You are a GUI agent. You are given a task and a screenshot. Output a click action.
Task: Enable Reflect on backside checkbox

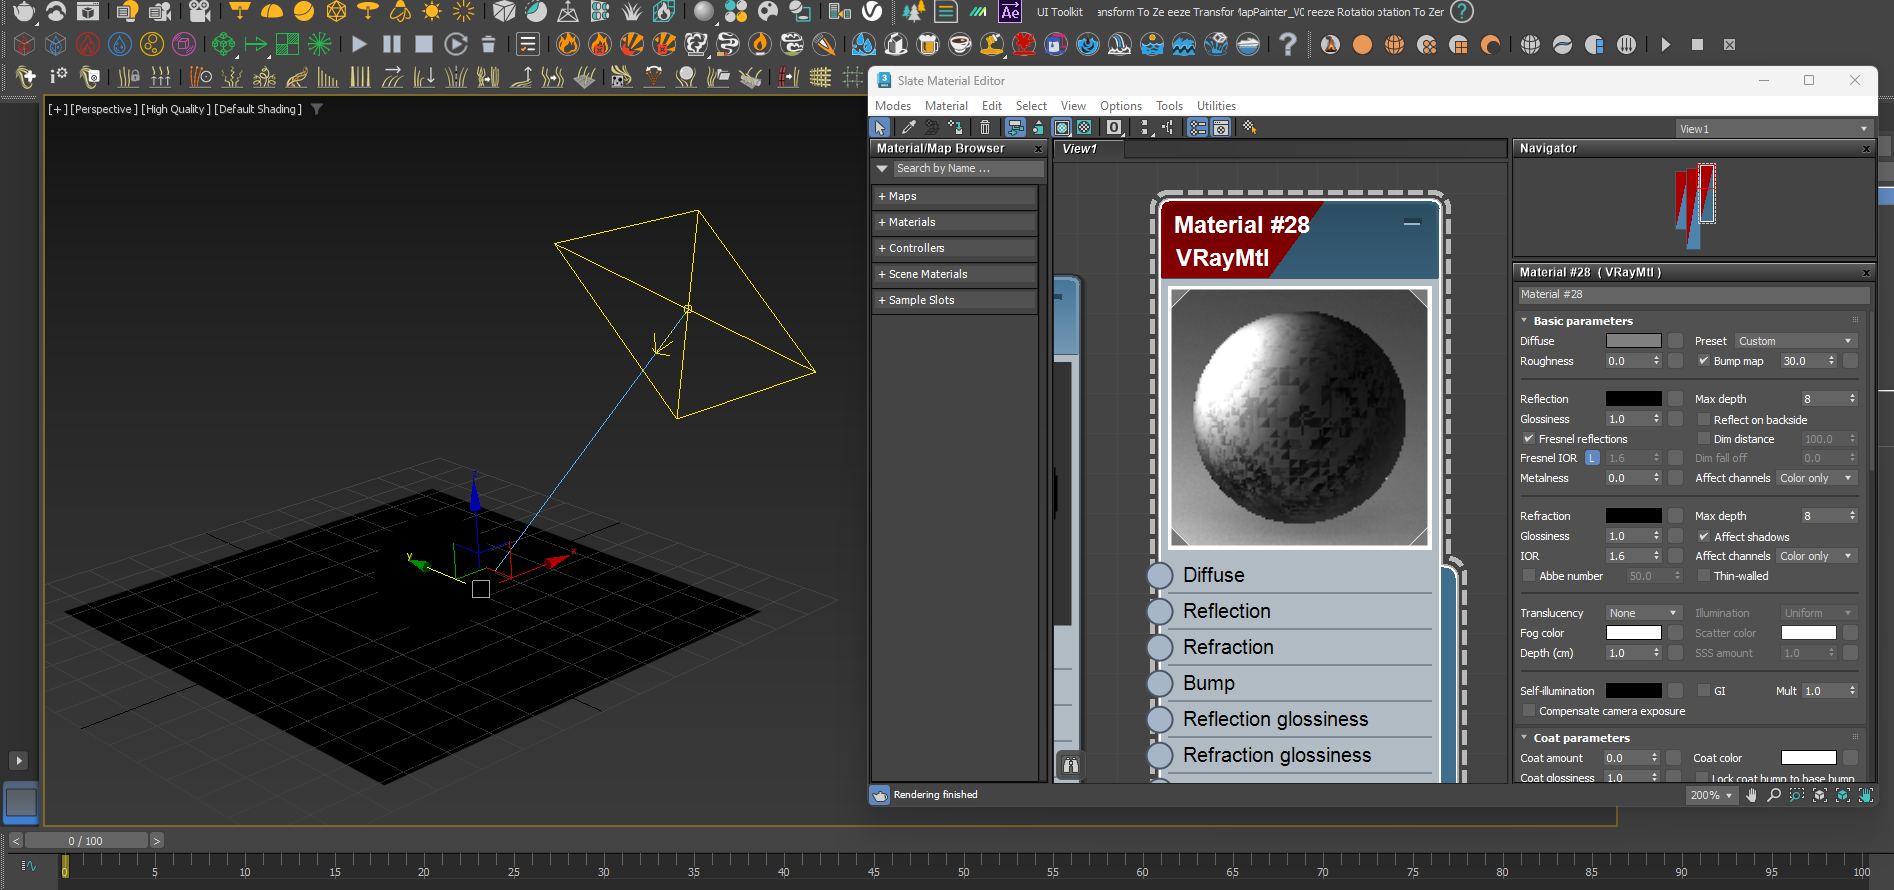click(1704, 420)
